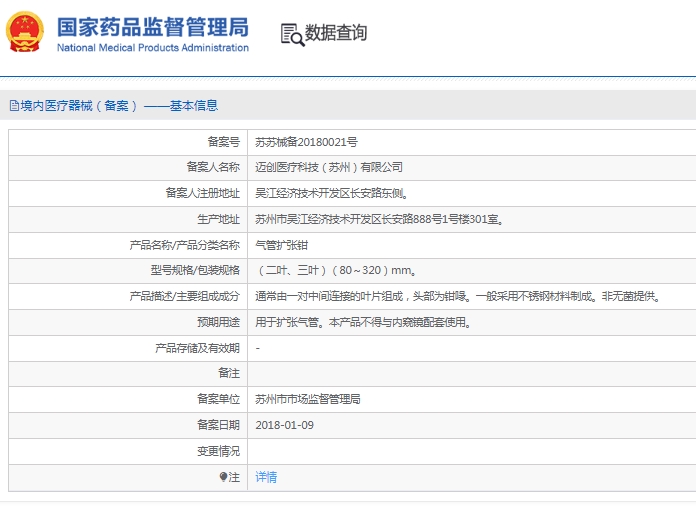Image resolution: width=696 pixels, height=506 pixels.
Task: Click 备案单位 label
Action: tap(218, 399)
